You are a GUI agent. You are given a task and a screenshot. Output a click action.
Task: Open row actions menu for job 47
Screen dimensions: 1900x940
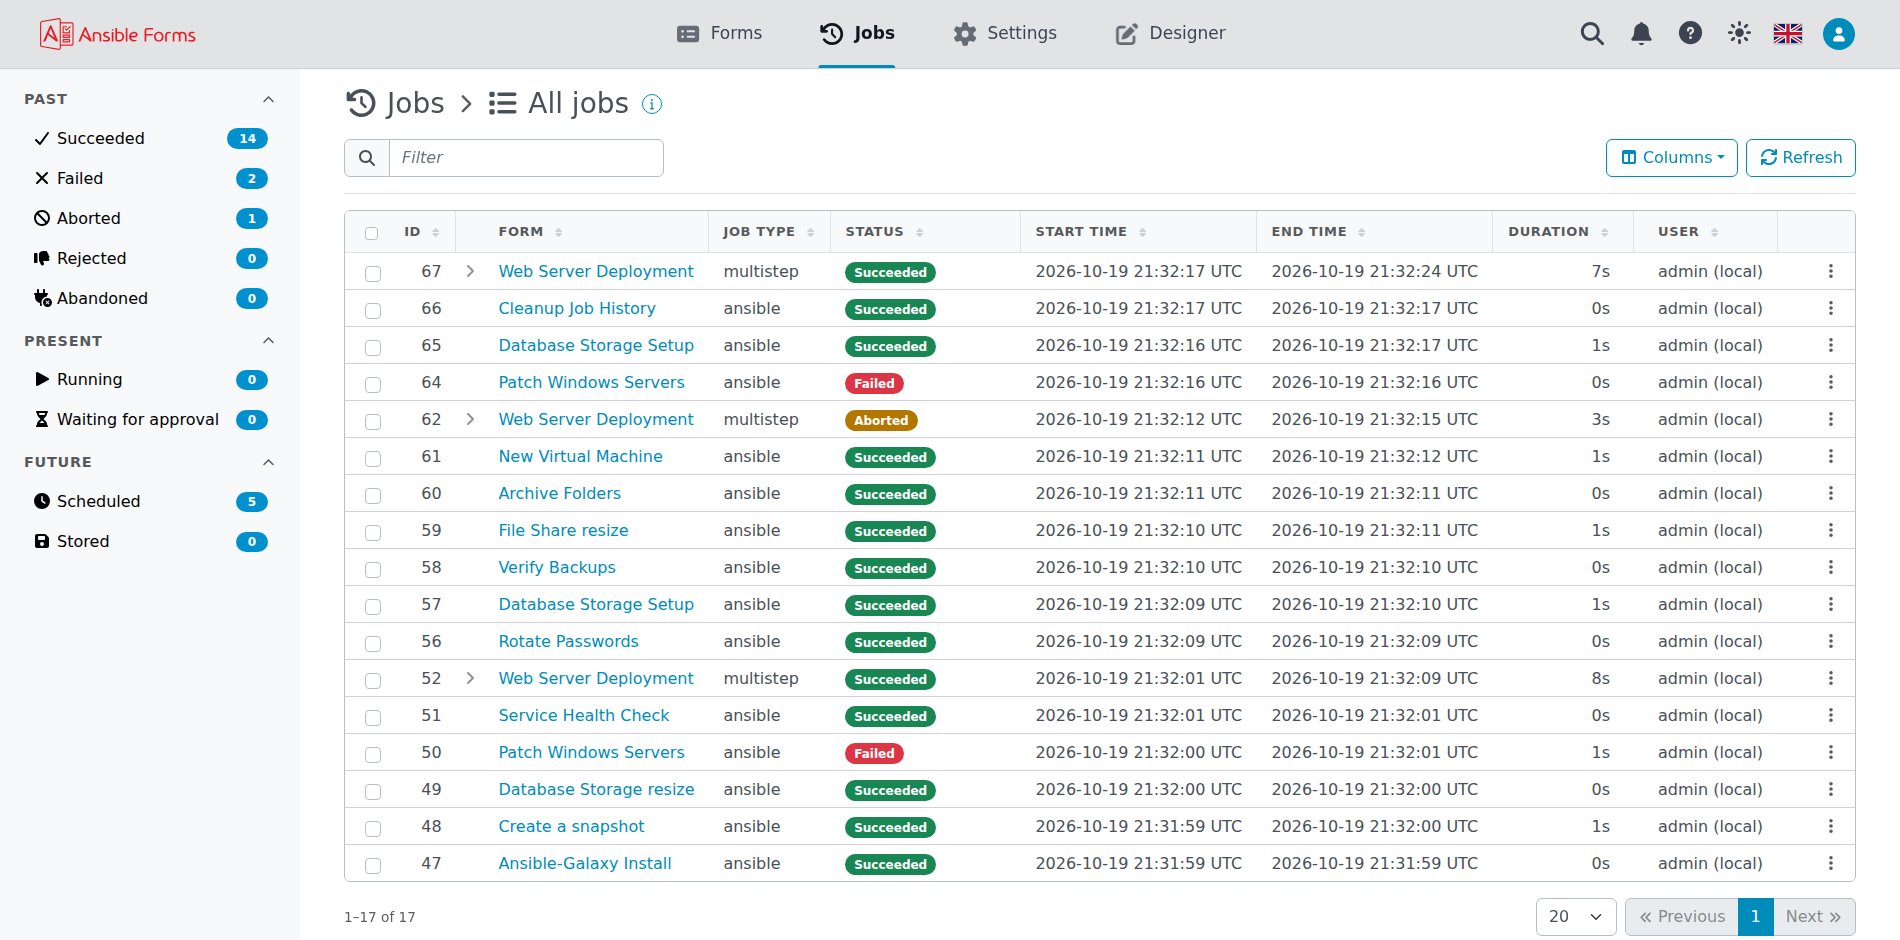[1830, 863]
